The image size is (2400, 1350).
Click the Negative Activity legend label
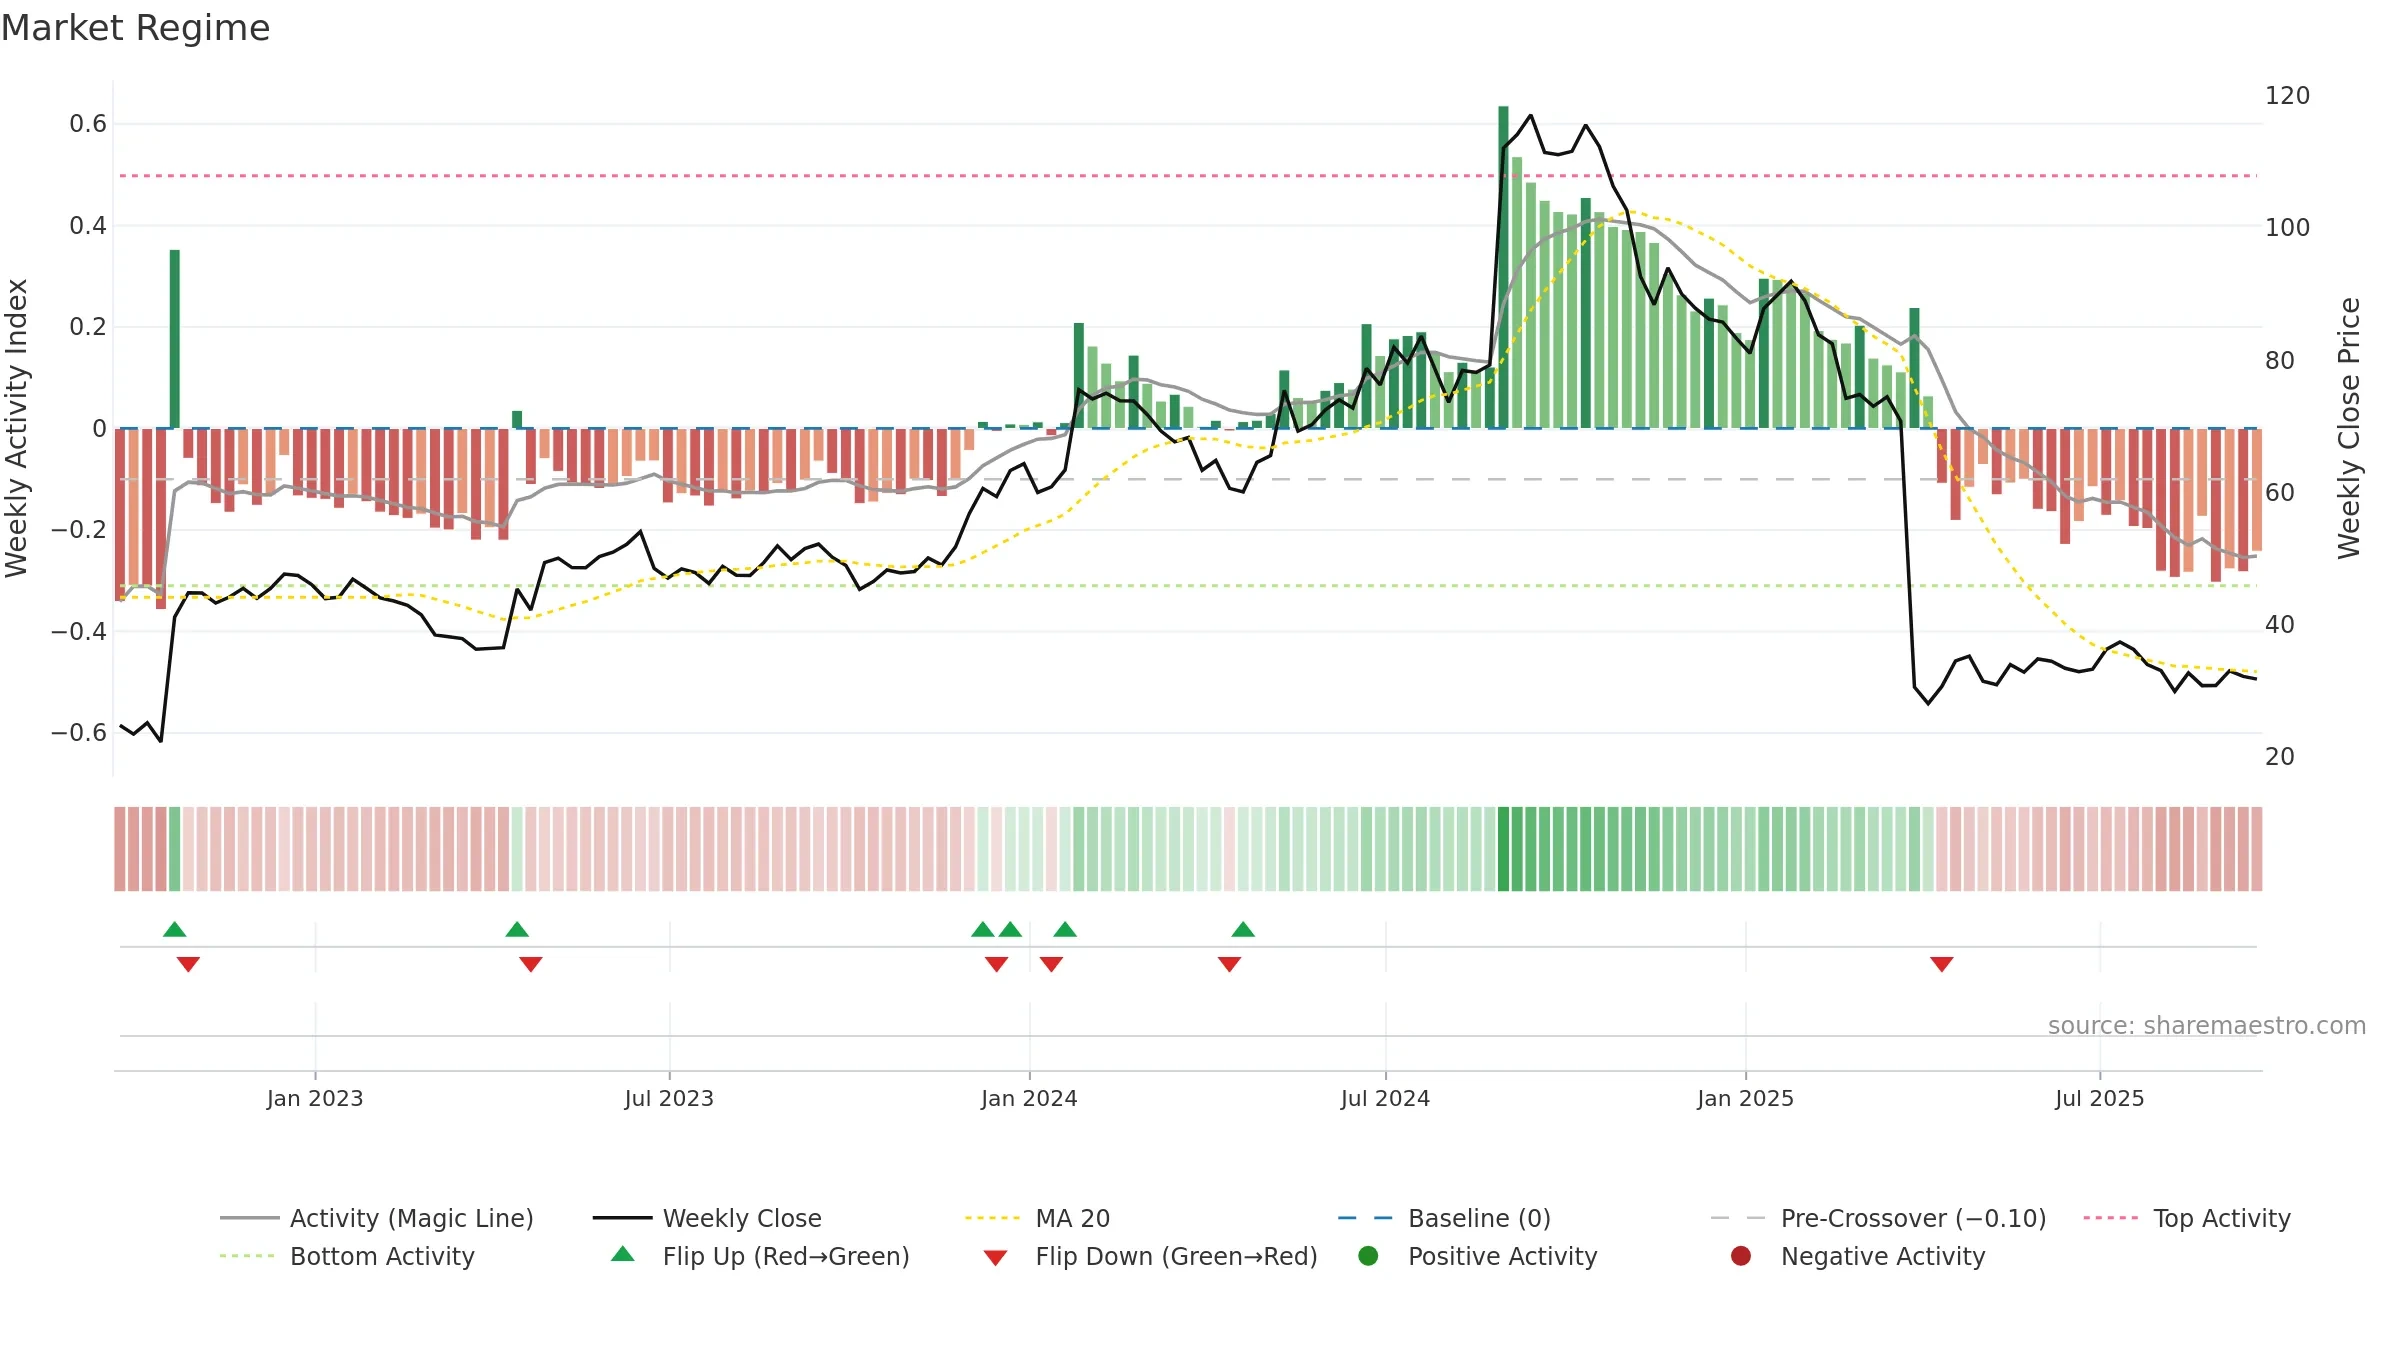click(x=1883, y=1256)
